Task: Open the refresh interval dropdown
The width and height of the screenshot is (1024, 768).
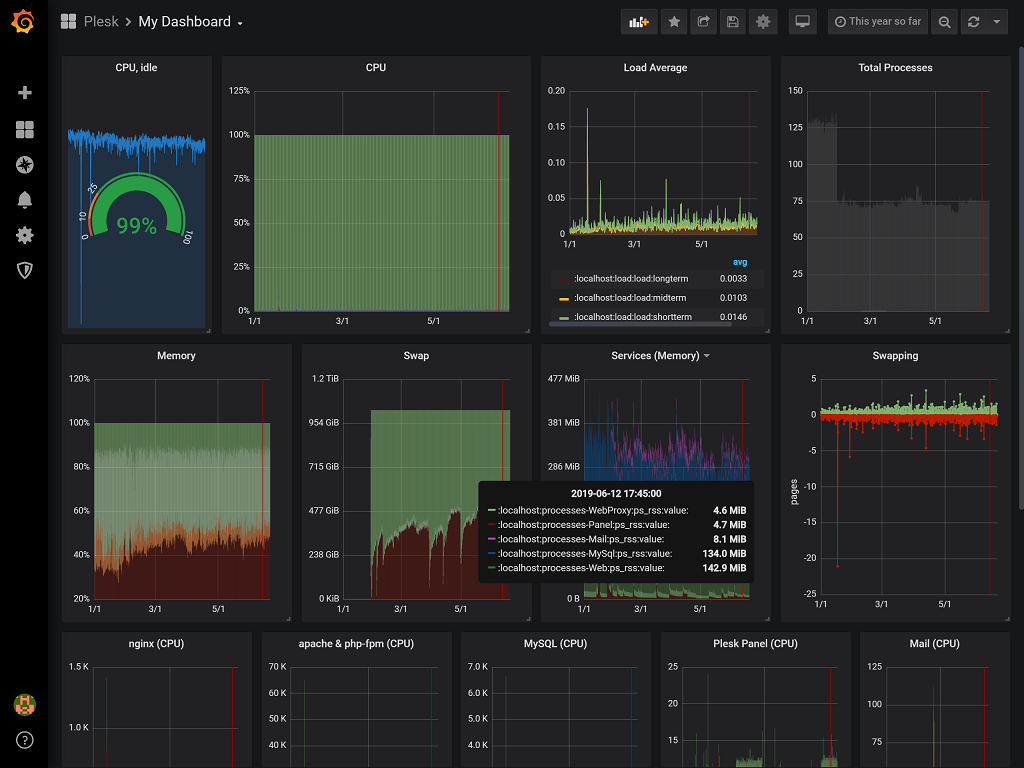Action: 996,21
